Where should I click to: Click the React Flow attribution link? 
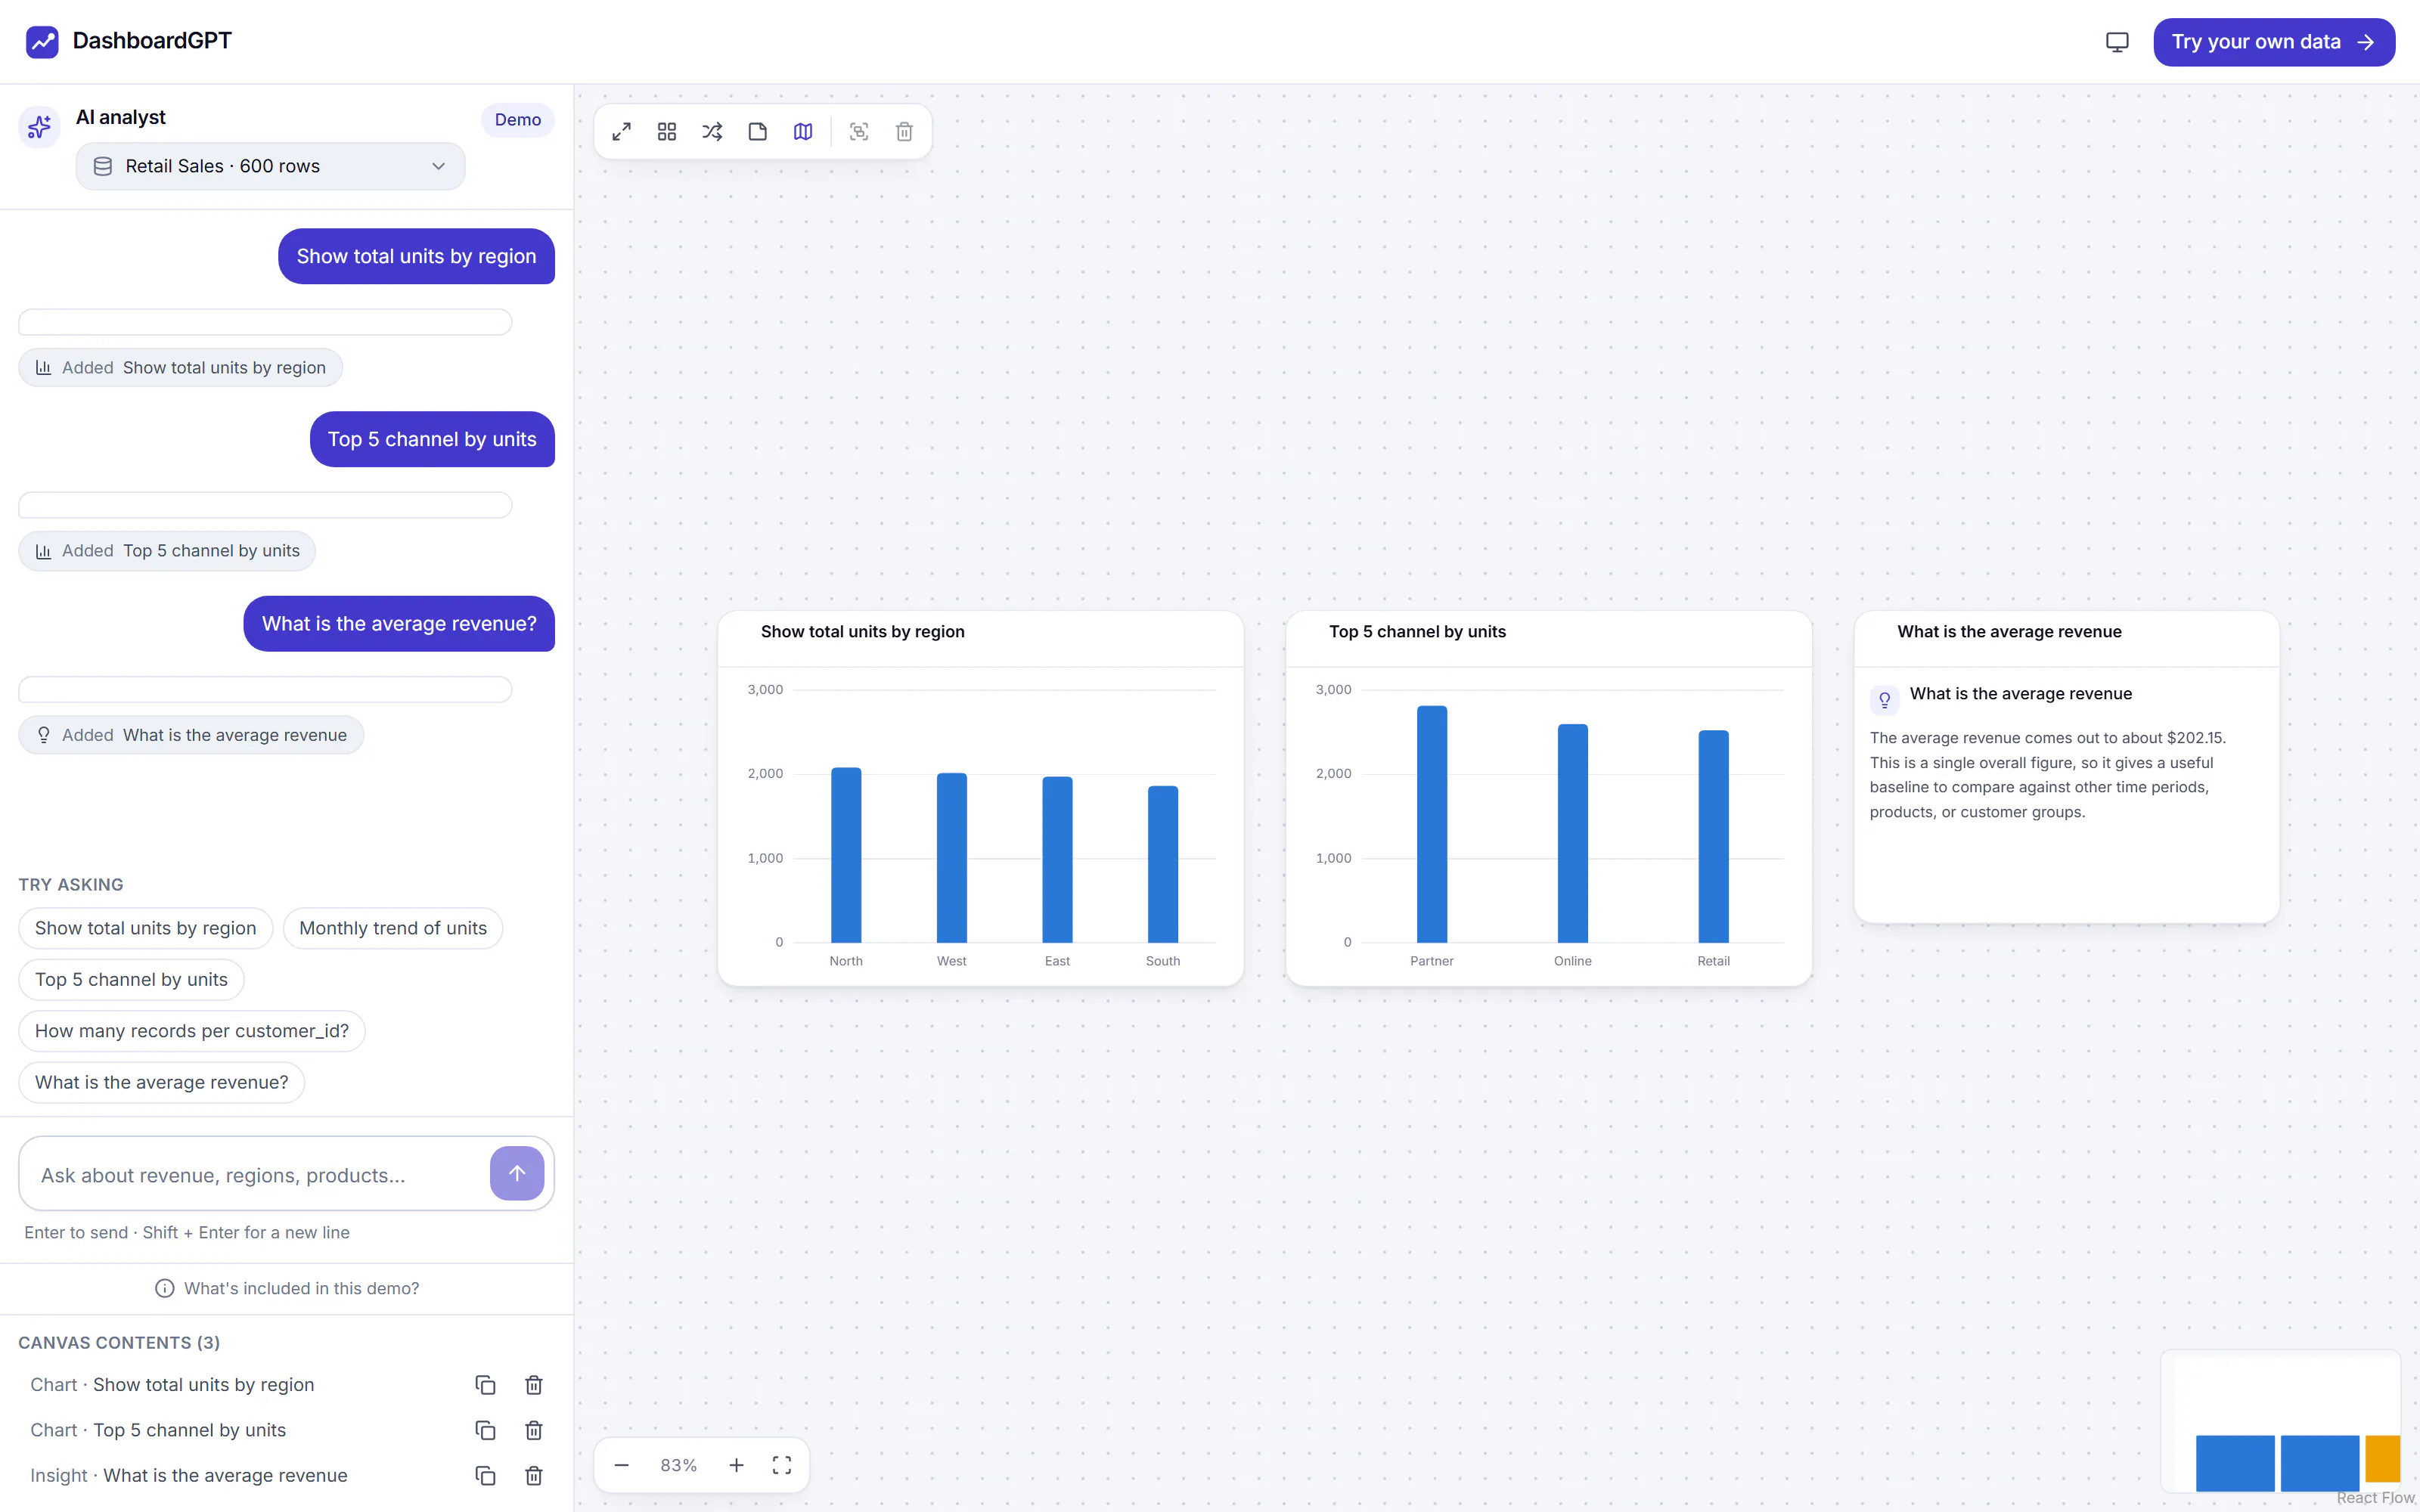tap(2375, 1498)
